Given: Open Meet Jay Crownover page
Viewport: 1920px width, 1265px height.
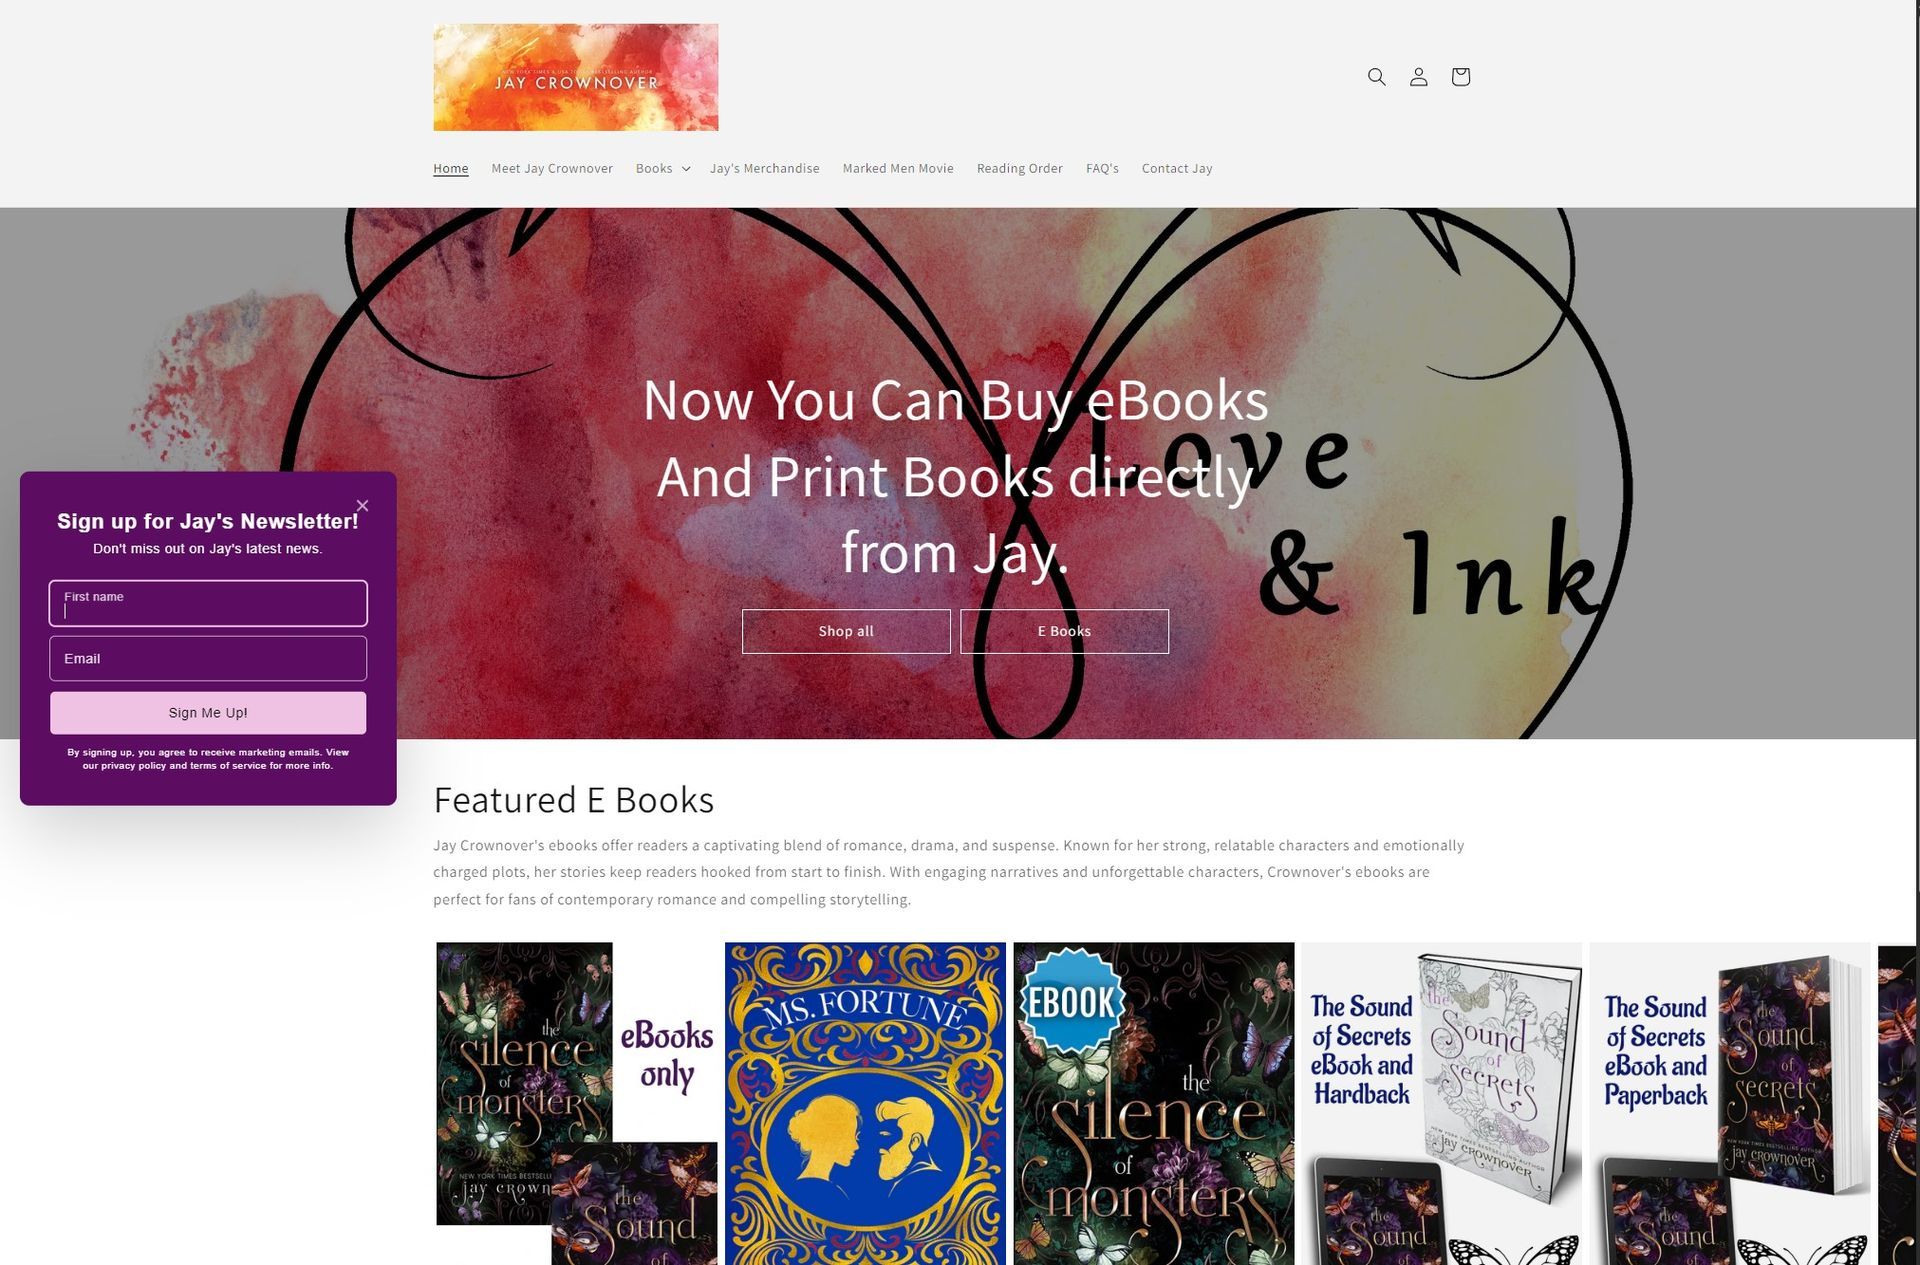Looking at the screenshot, I should [552, 168].
